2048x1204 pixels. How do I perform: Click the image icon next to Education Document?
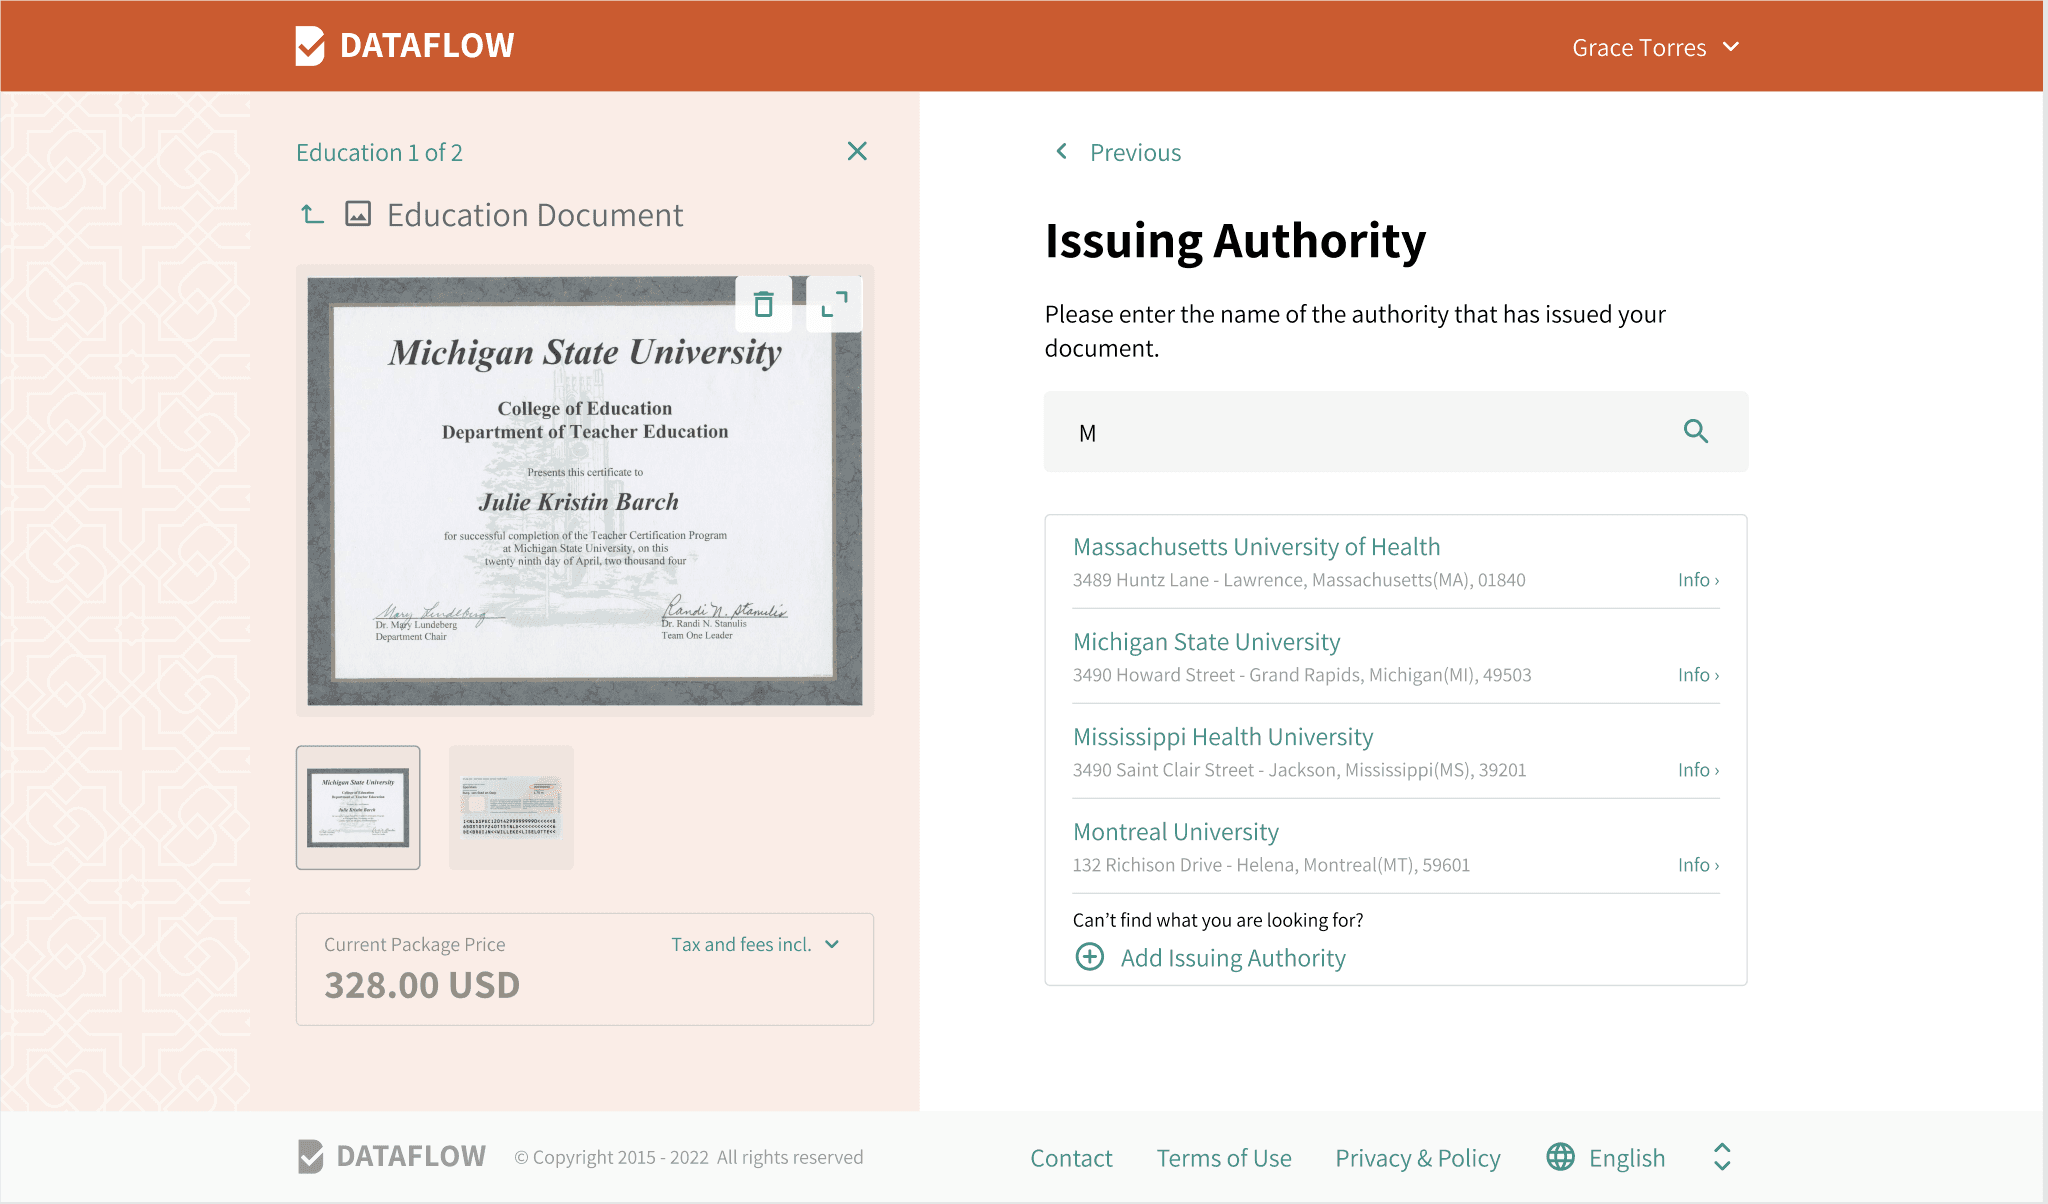pyautogui.click(x=358, y=214)
